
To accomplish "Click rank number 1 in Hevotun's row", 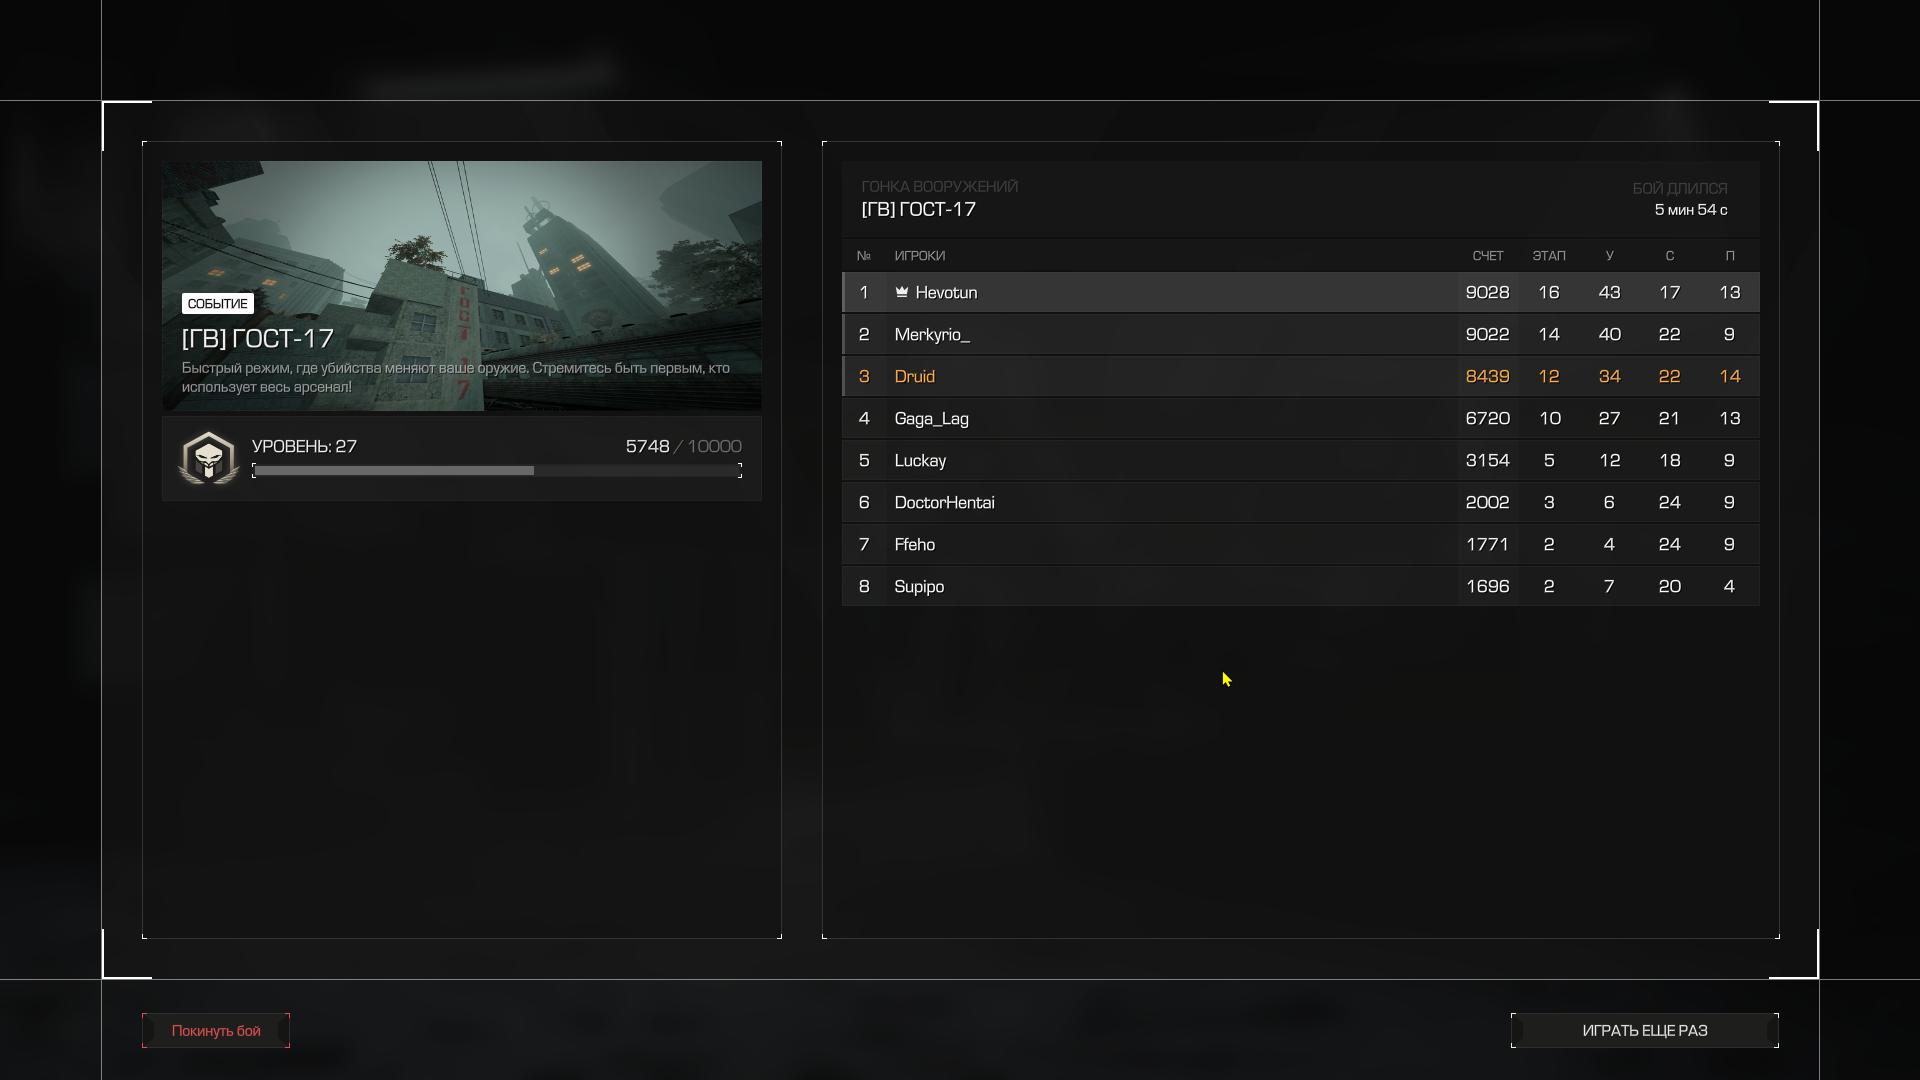I will tap(864, 292).
